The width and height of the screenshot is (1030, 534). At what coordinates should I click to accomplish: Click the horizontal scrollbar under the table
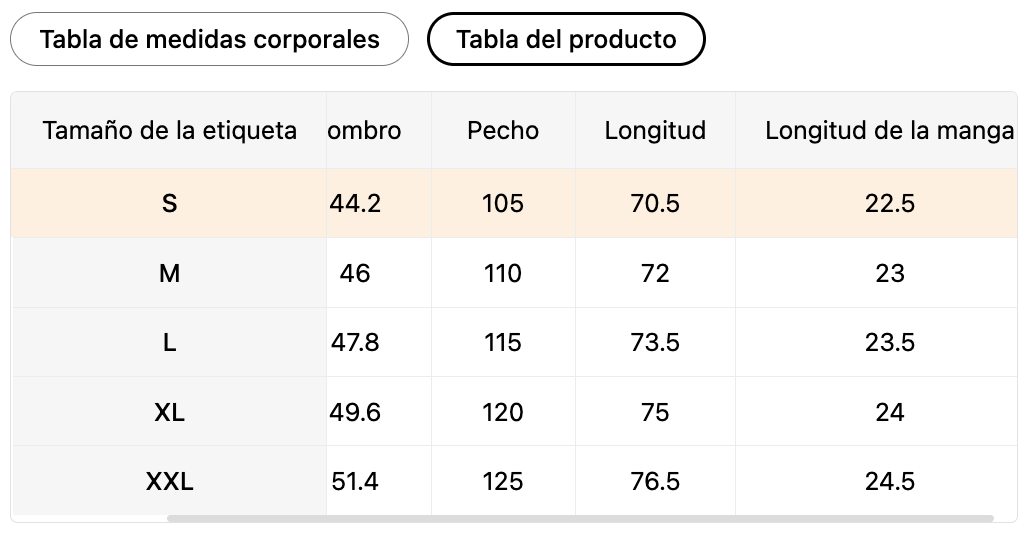(x=580, y=518)
